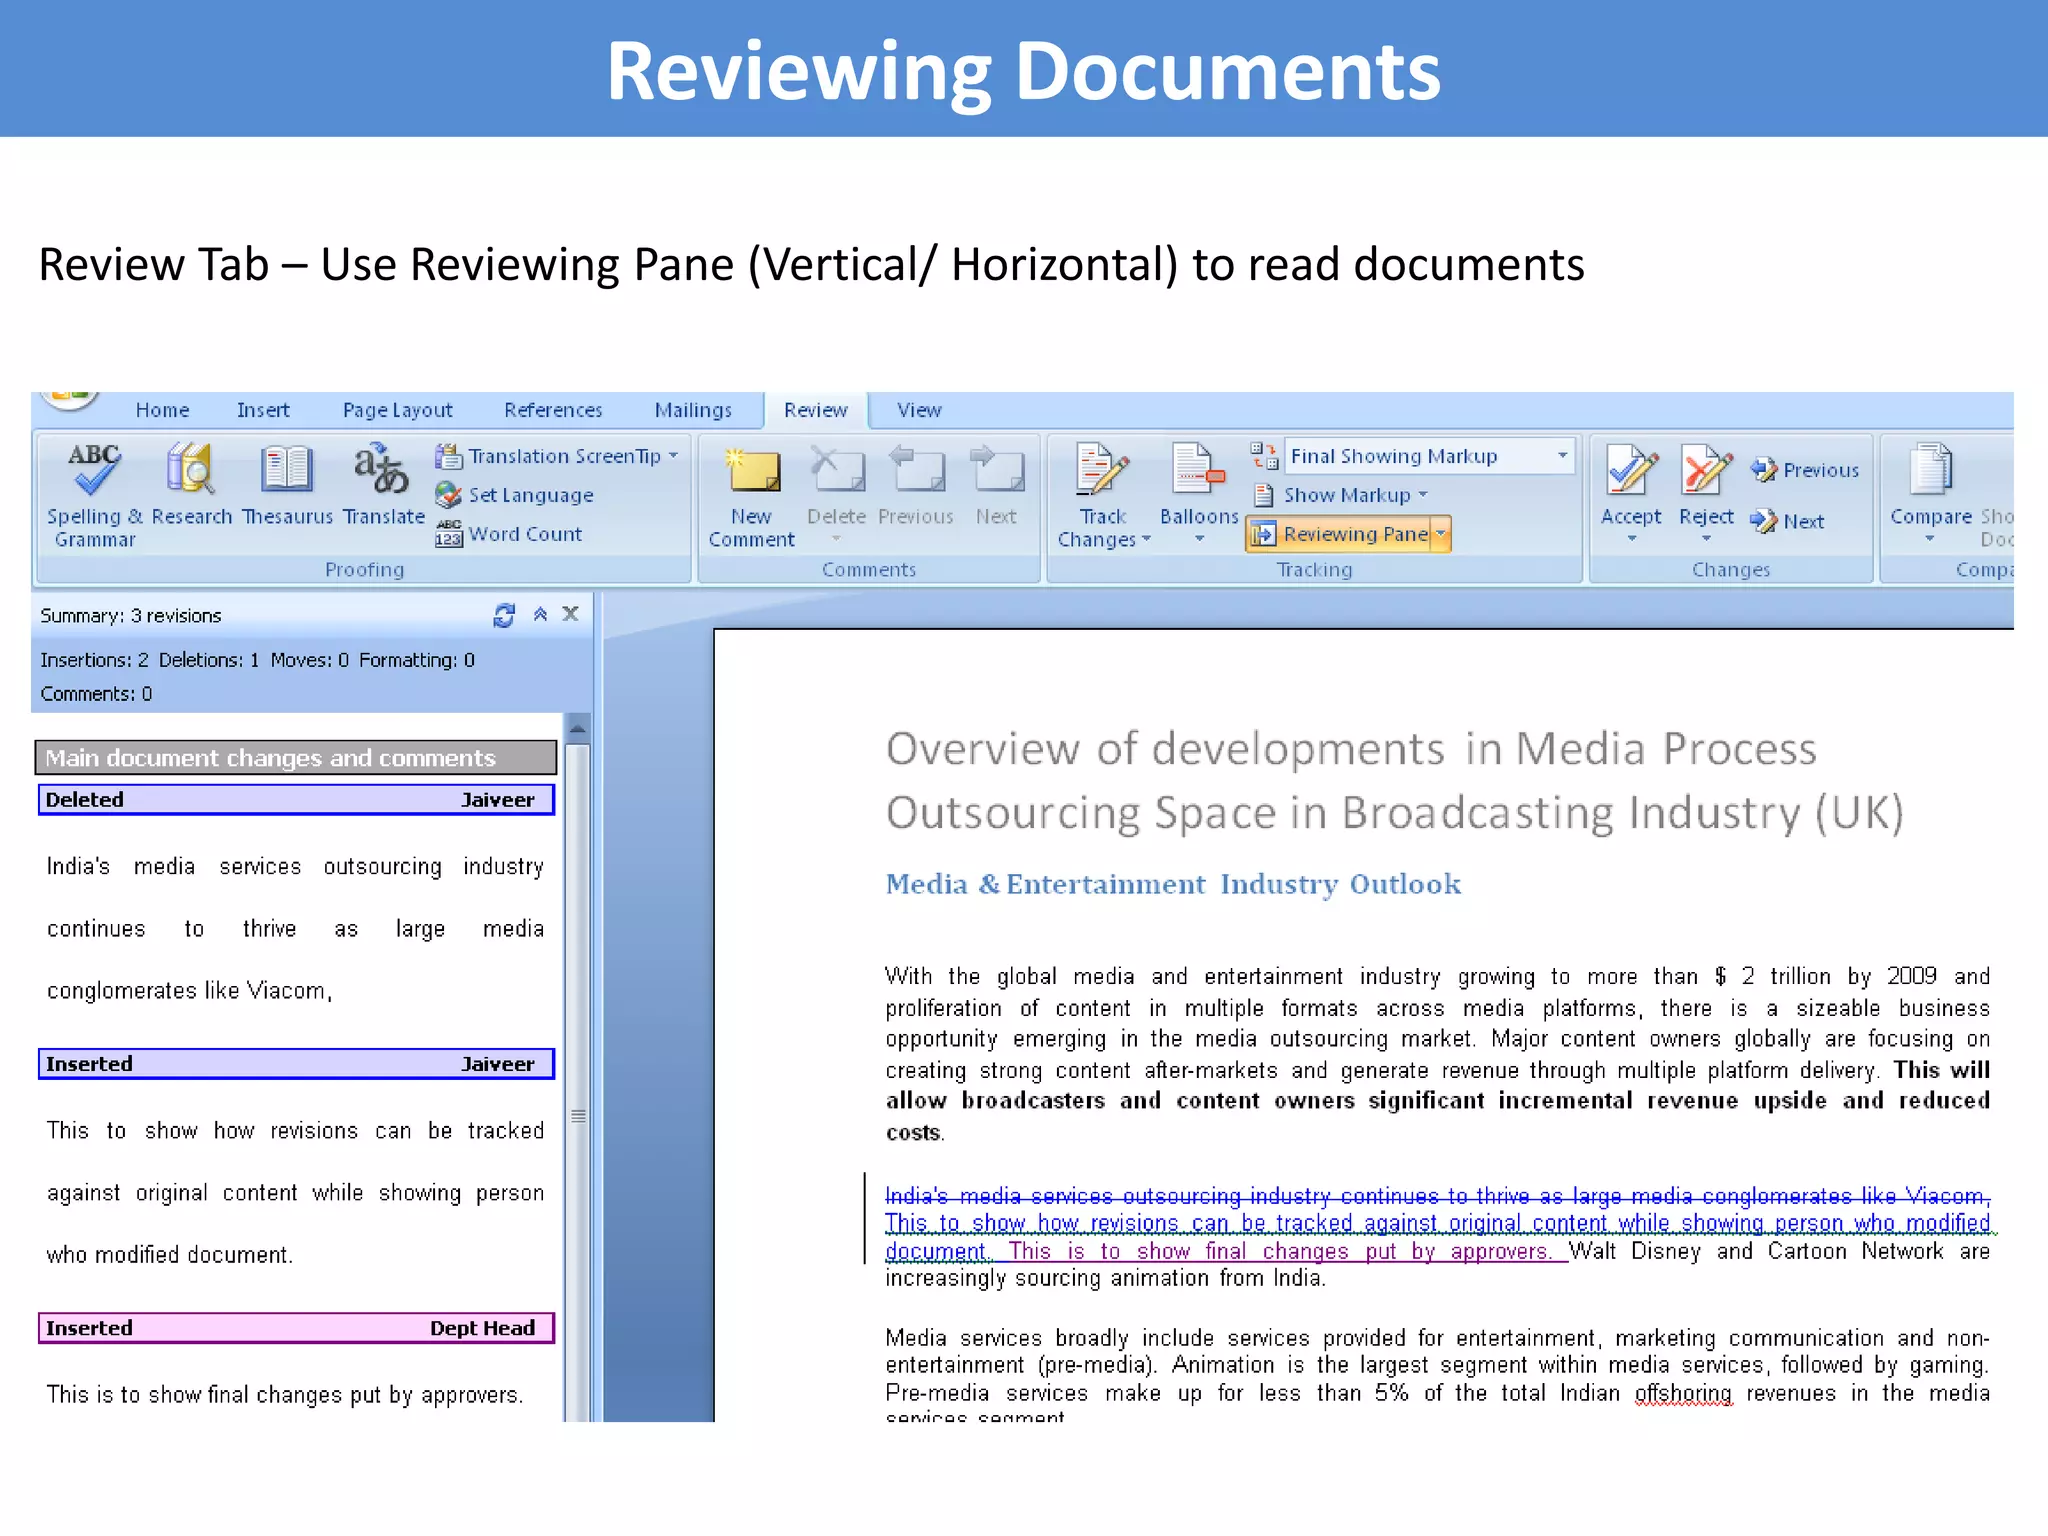Switch to the Insert tab

(263, 410)
